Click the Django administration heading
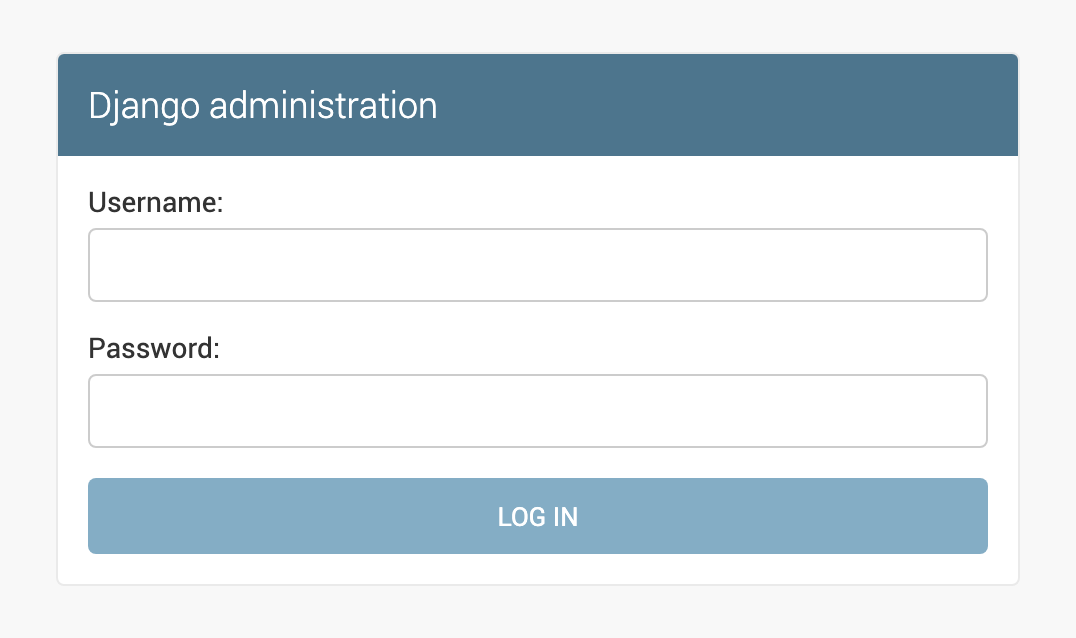 click(263, 106)
